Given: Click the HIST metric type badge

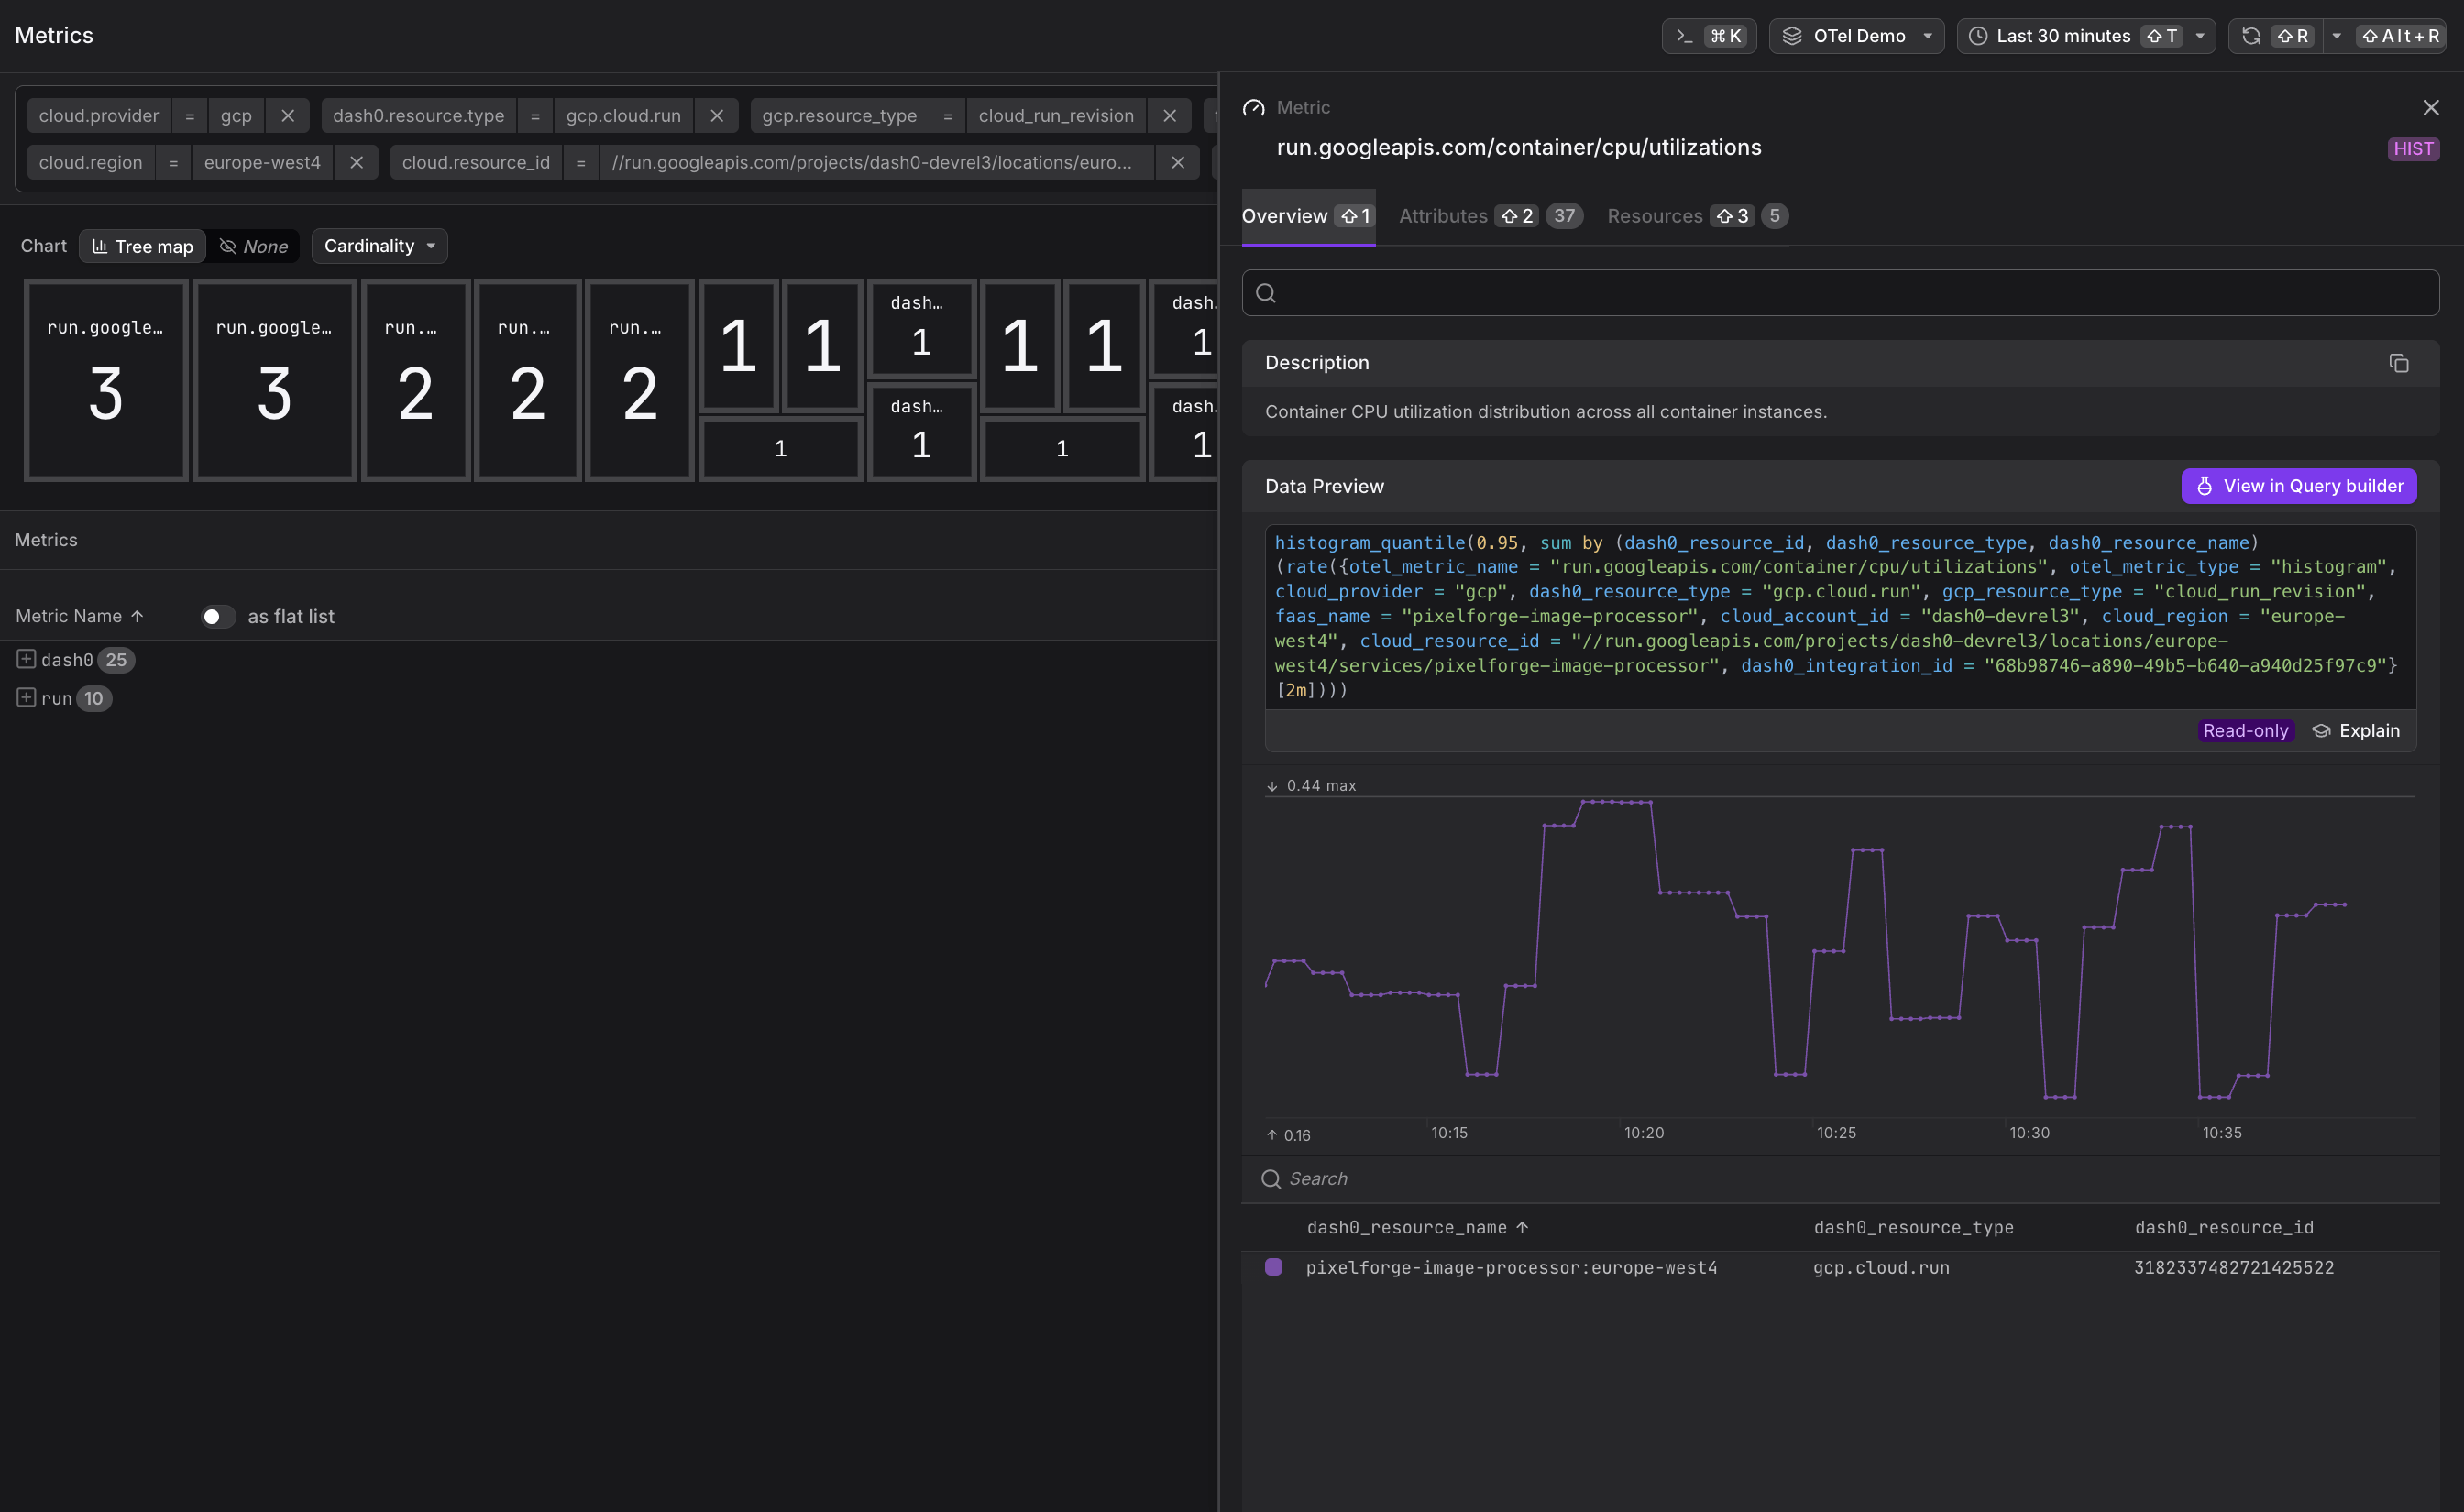Looking at the screenshot, I should 2413,149.
